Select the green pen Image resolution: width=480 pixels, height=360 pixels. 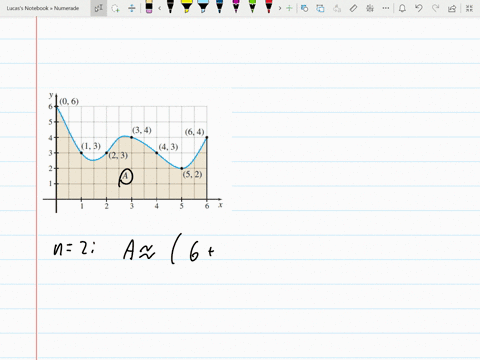(x=252, y=7)
